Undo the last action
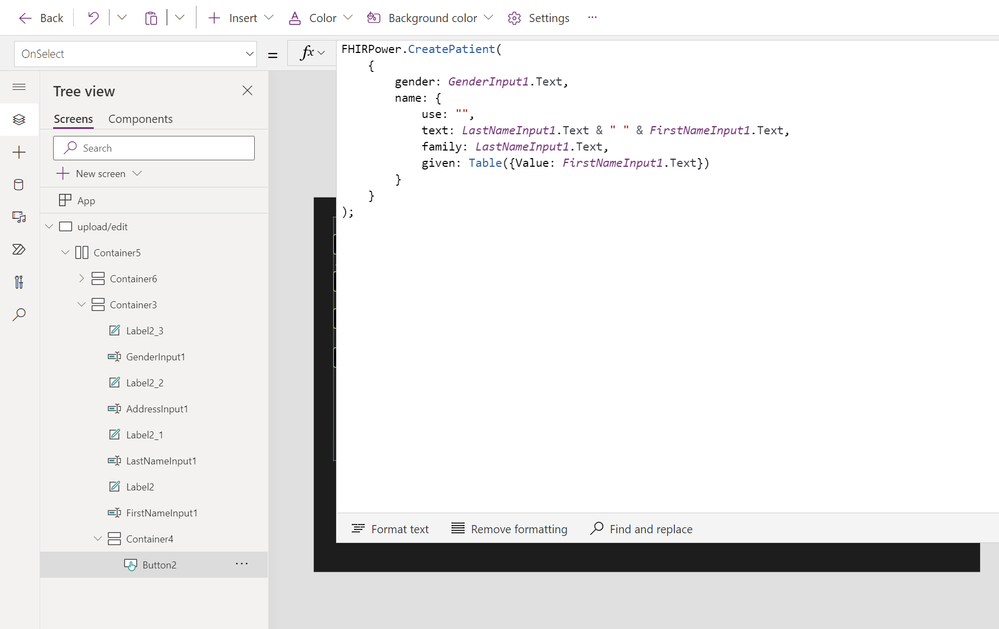 [94, 18]
